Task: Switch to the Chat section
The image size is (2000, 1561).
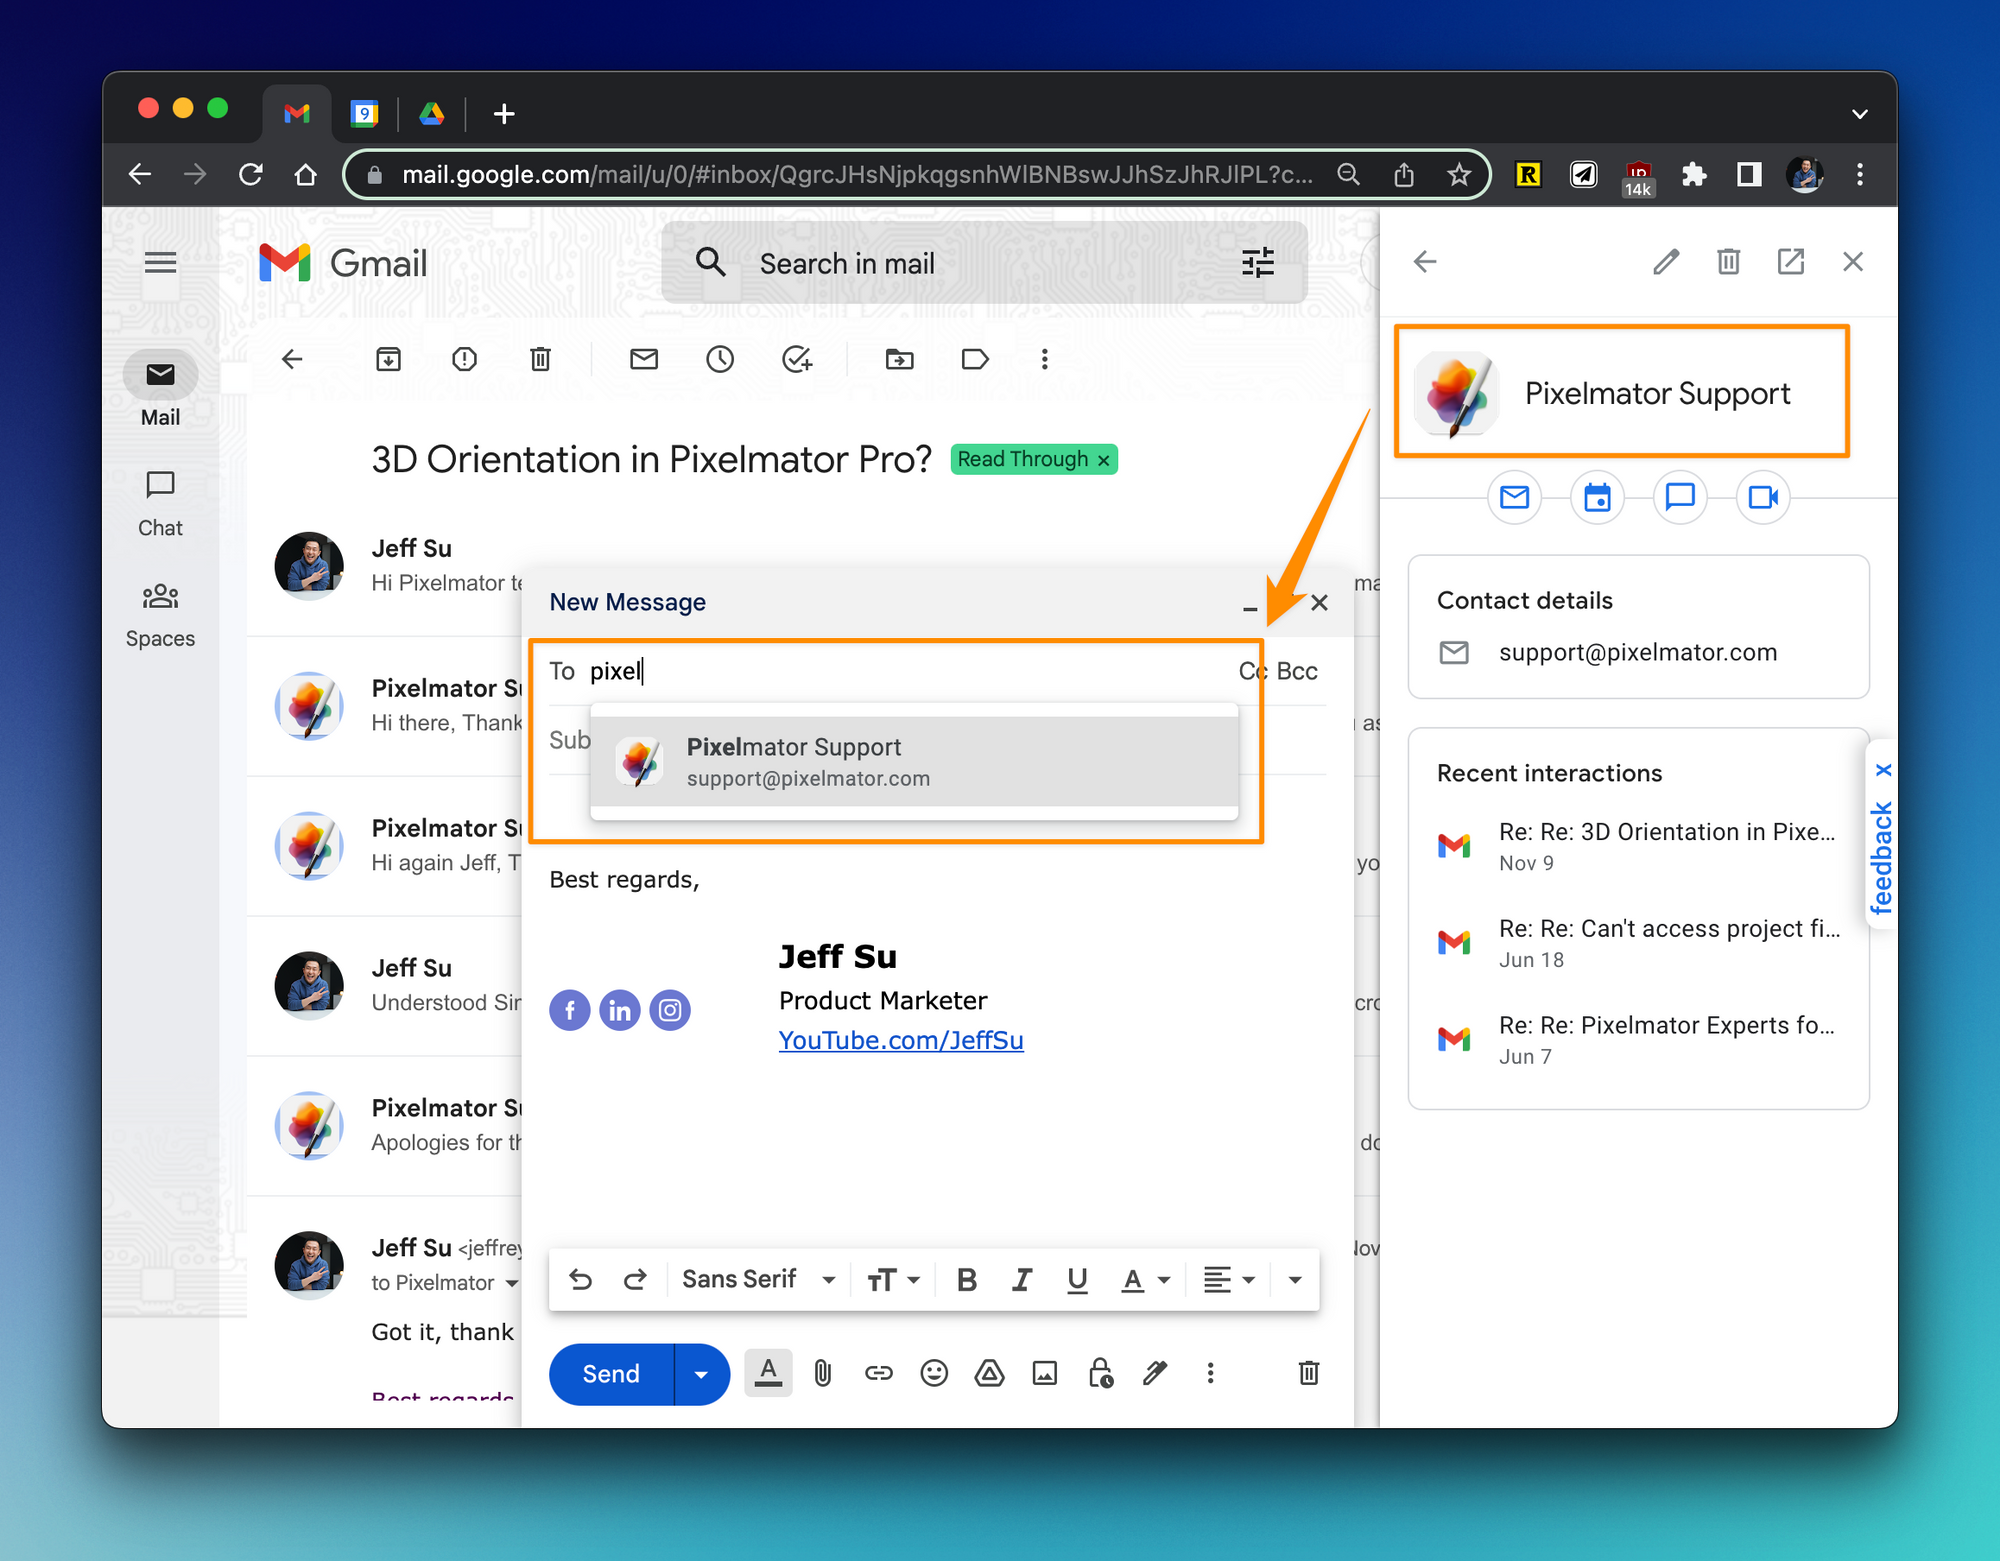Action: tap(160, 504)
